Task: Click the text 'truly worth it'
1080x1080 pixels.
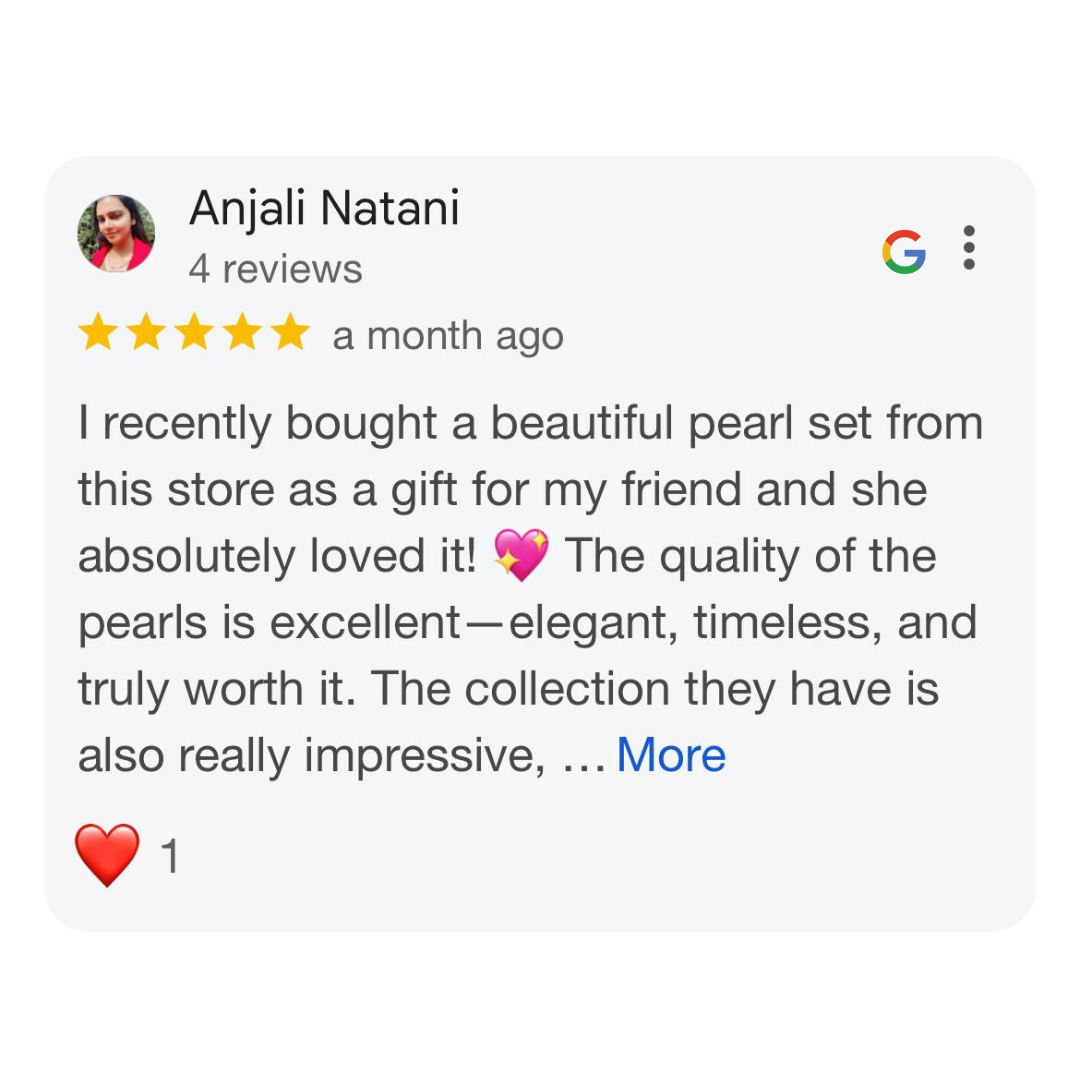Action: (x=216, y=690)
